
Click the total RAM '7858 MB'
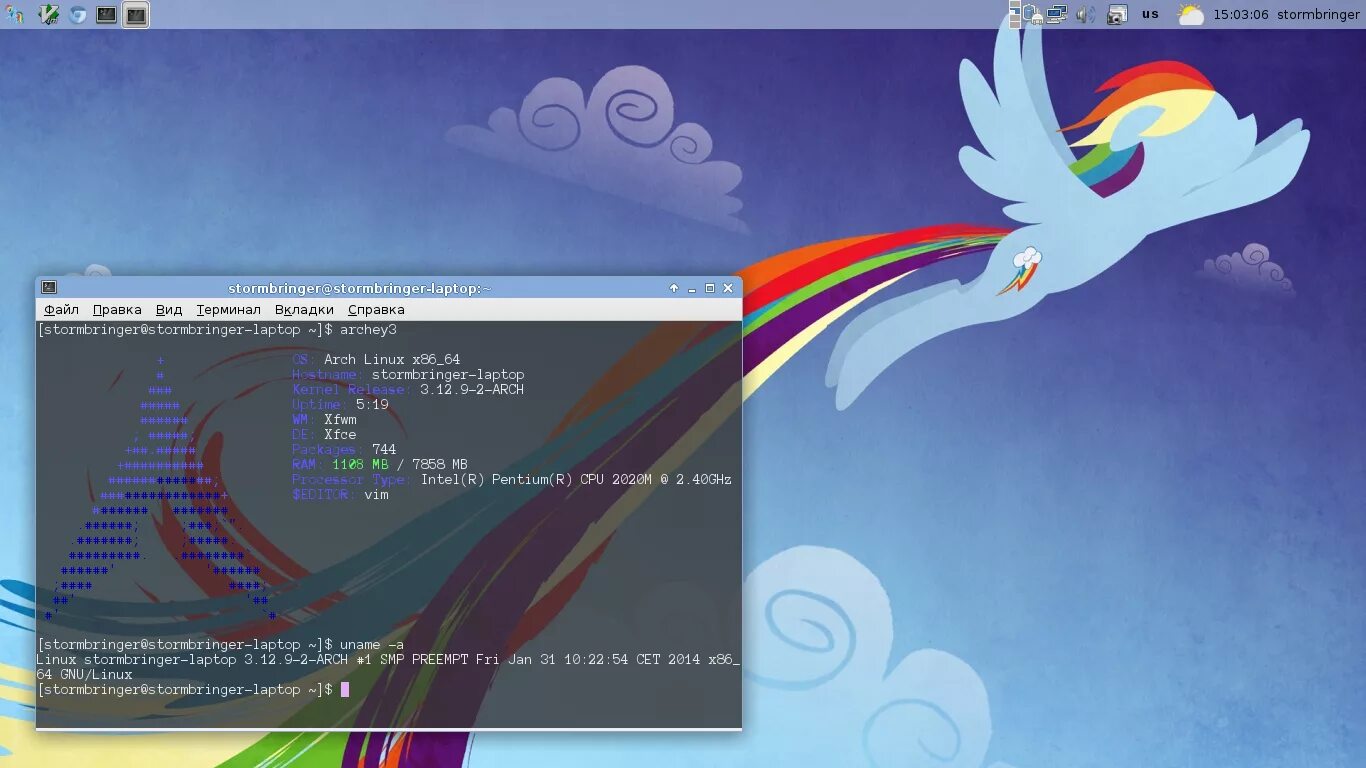(440, 465)
